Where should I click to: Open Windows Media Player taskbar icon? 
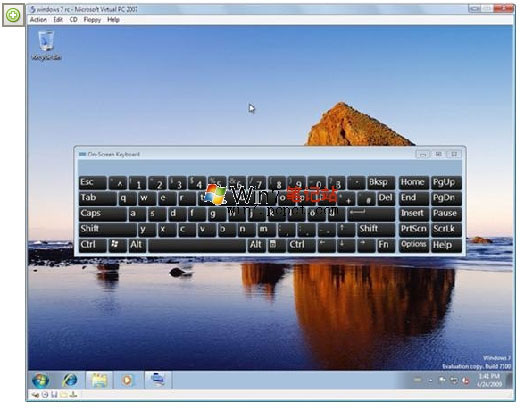point(128,380)
